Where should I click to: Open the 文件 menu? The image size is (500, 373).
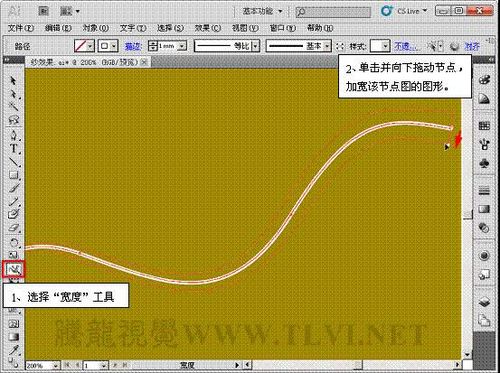tap(21, 28)
